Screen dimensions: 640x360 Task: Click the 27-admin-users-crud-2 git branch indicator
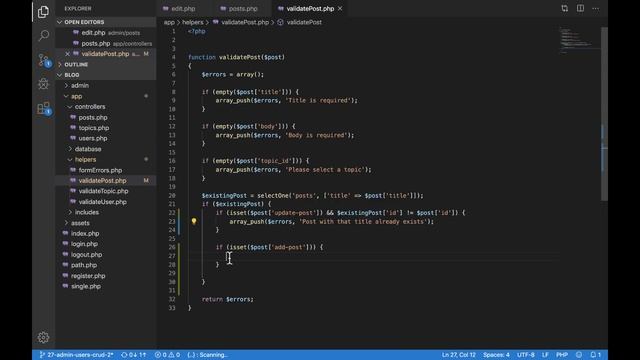(x=76, y=355)
